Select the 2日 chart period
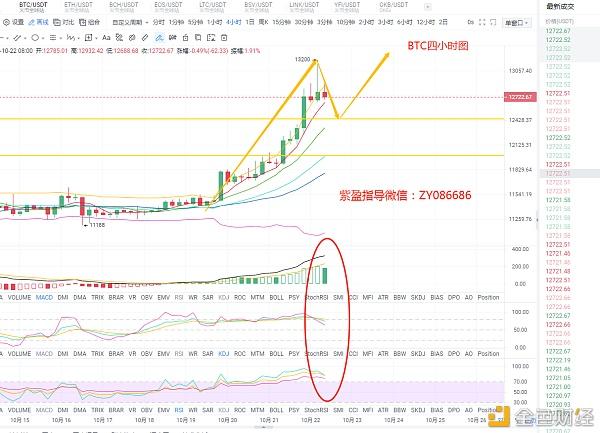 (443, 23)
